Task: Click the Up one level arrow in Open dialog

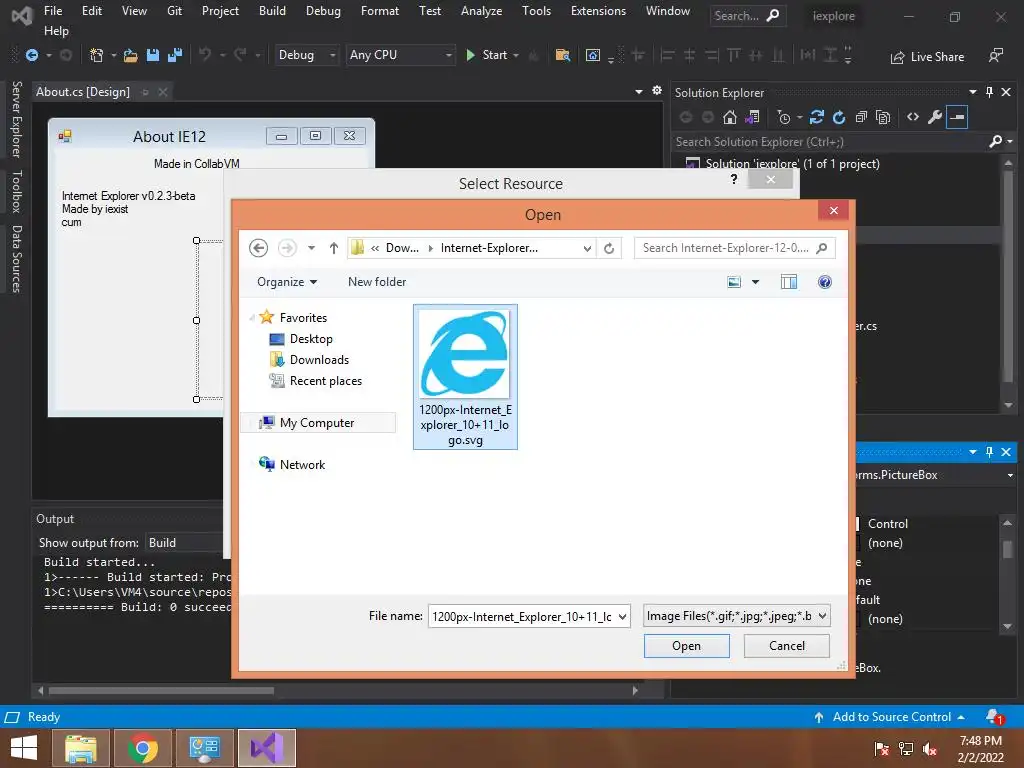Action: tap(334, 248)
